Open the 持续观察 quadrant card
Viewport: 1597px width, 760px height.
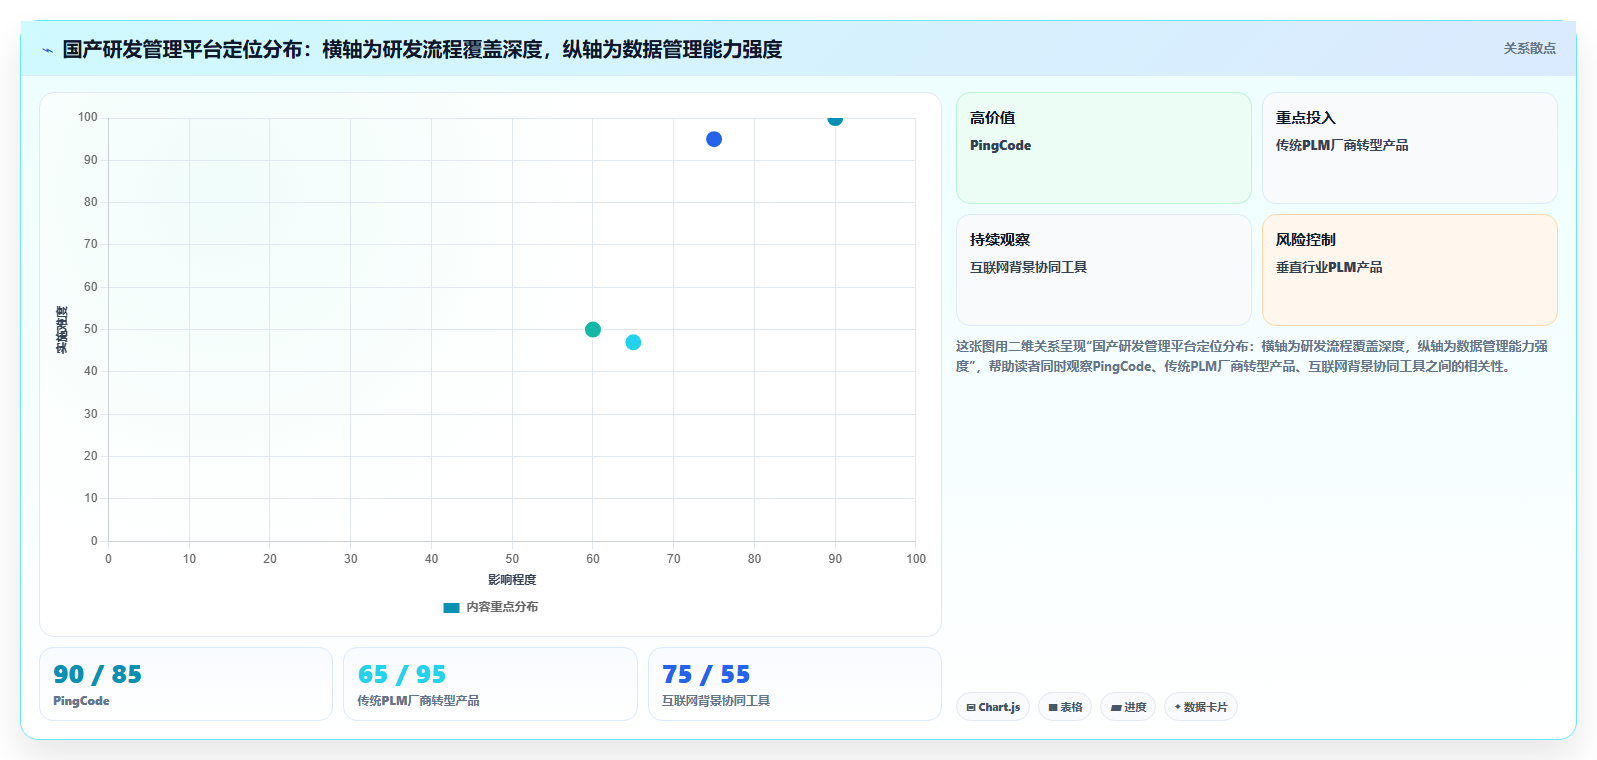[x=1103, y=270]
